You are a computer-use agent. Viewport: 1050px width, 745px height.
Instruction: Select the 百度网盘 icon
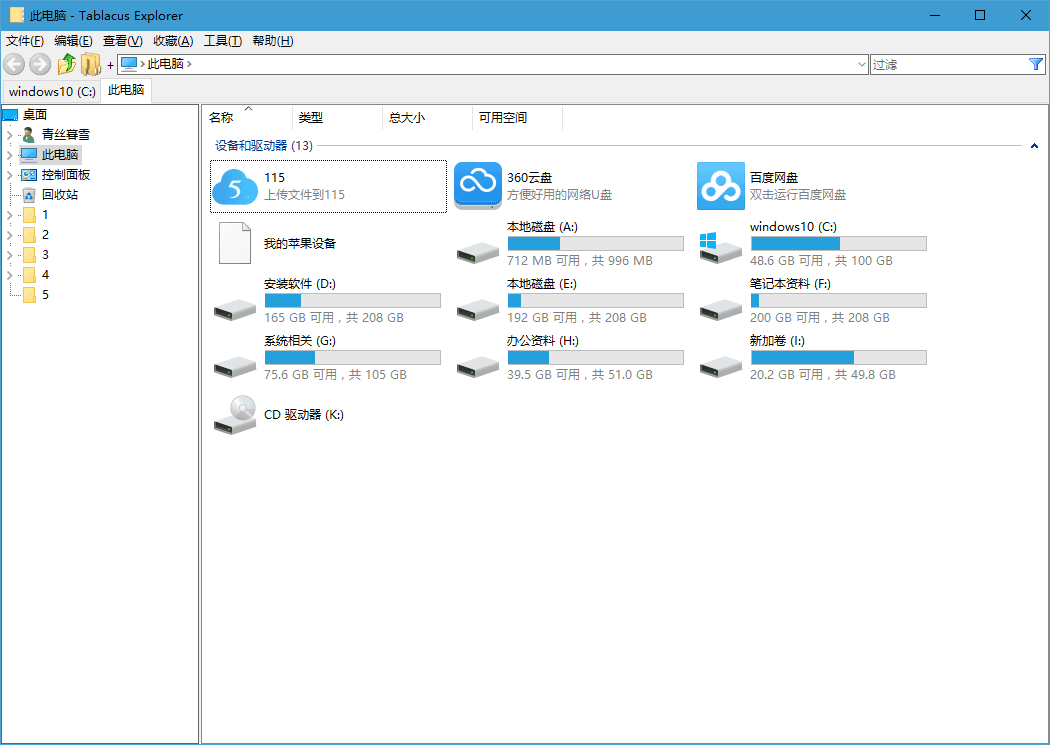[x=721, y=186]
